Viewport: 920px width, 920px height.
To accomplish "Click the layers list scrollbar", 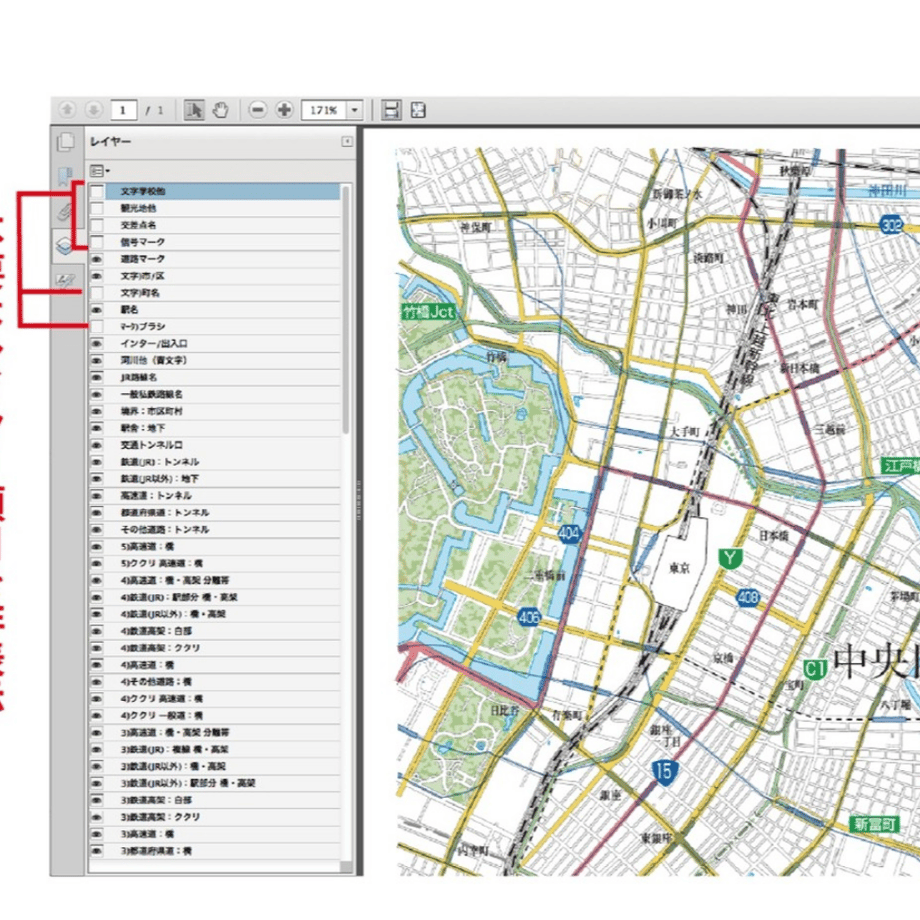I will pos(346,311).
